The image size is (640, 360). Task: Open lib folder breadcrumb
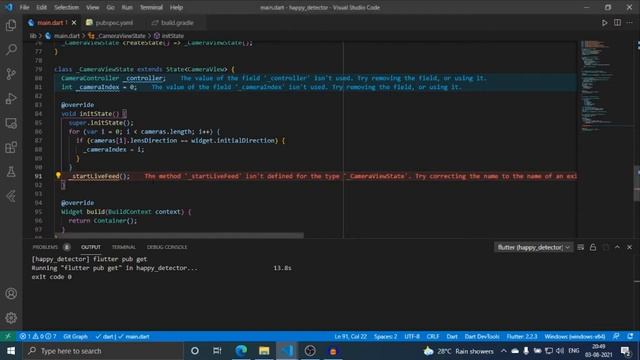click(x=33, y=36)
